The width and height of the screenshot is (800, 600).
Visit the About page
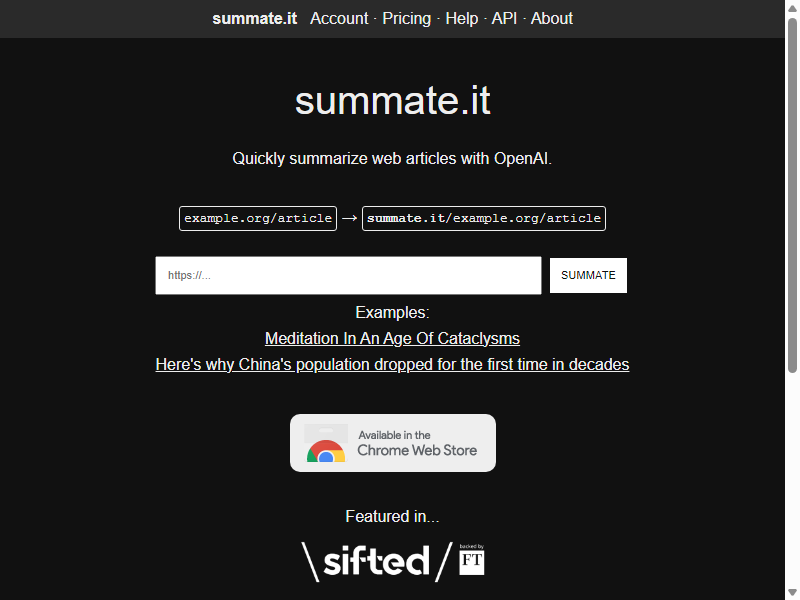coord(552,18)
